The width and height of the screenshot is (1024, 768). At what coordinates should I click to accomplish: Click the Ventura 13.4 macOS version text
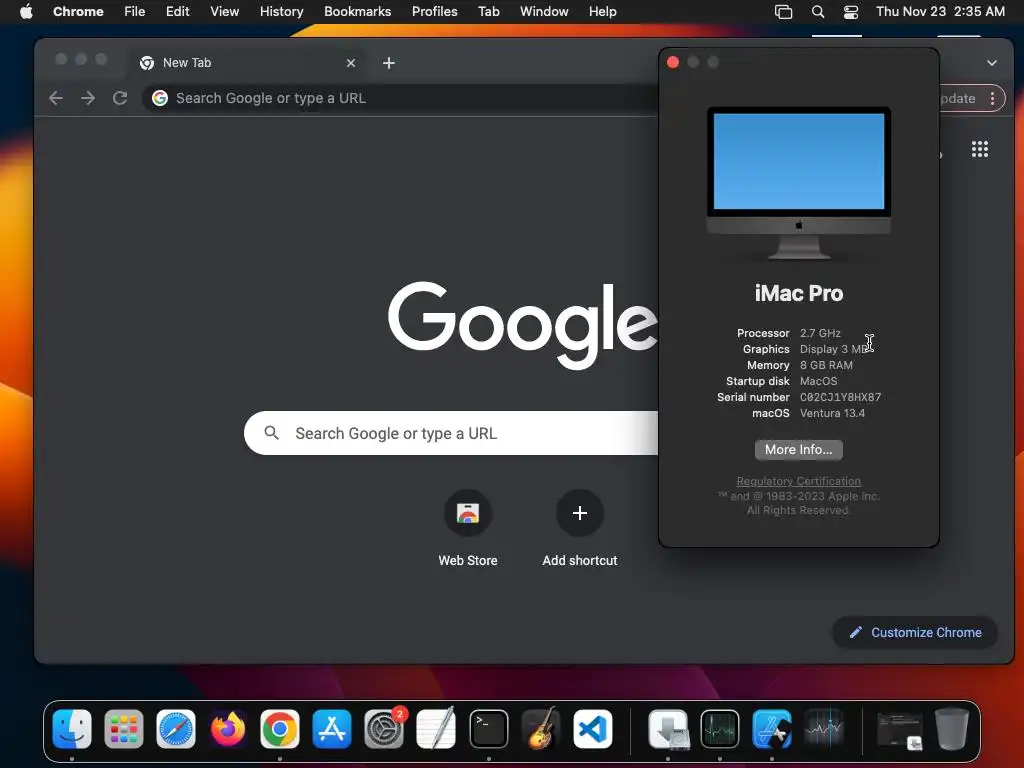(832, 413)
